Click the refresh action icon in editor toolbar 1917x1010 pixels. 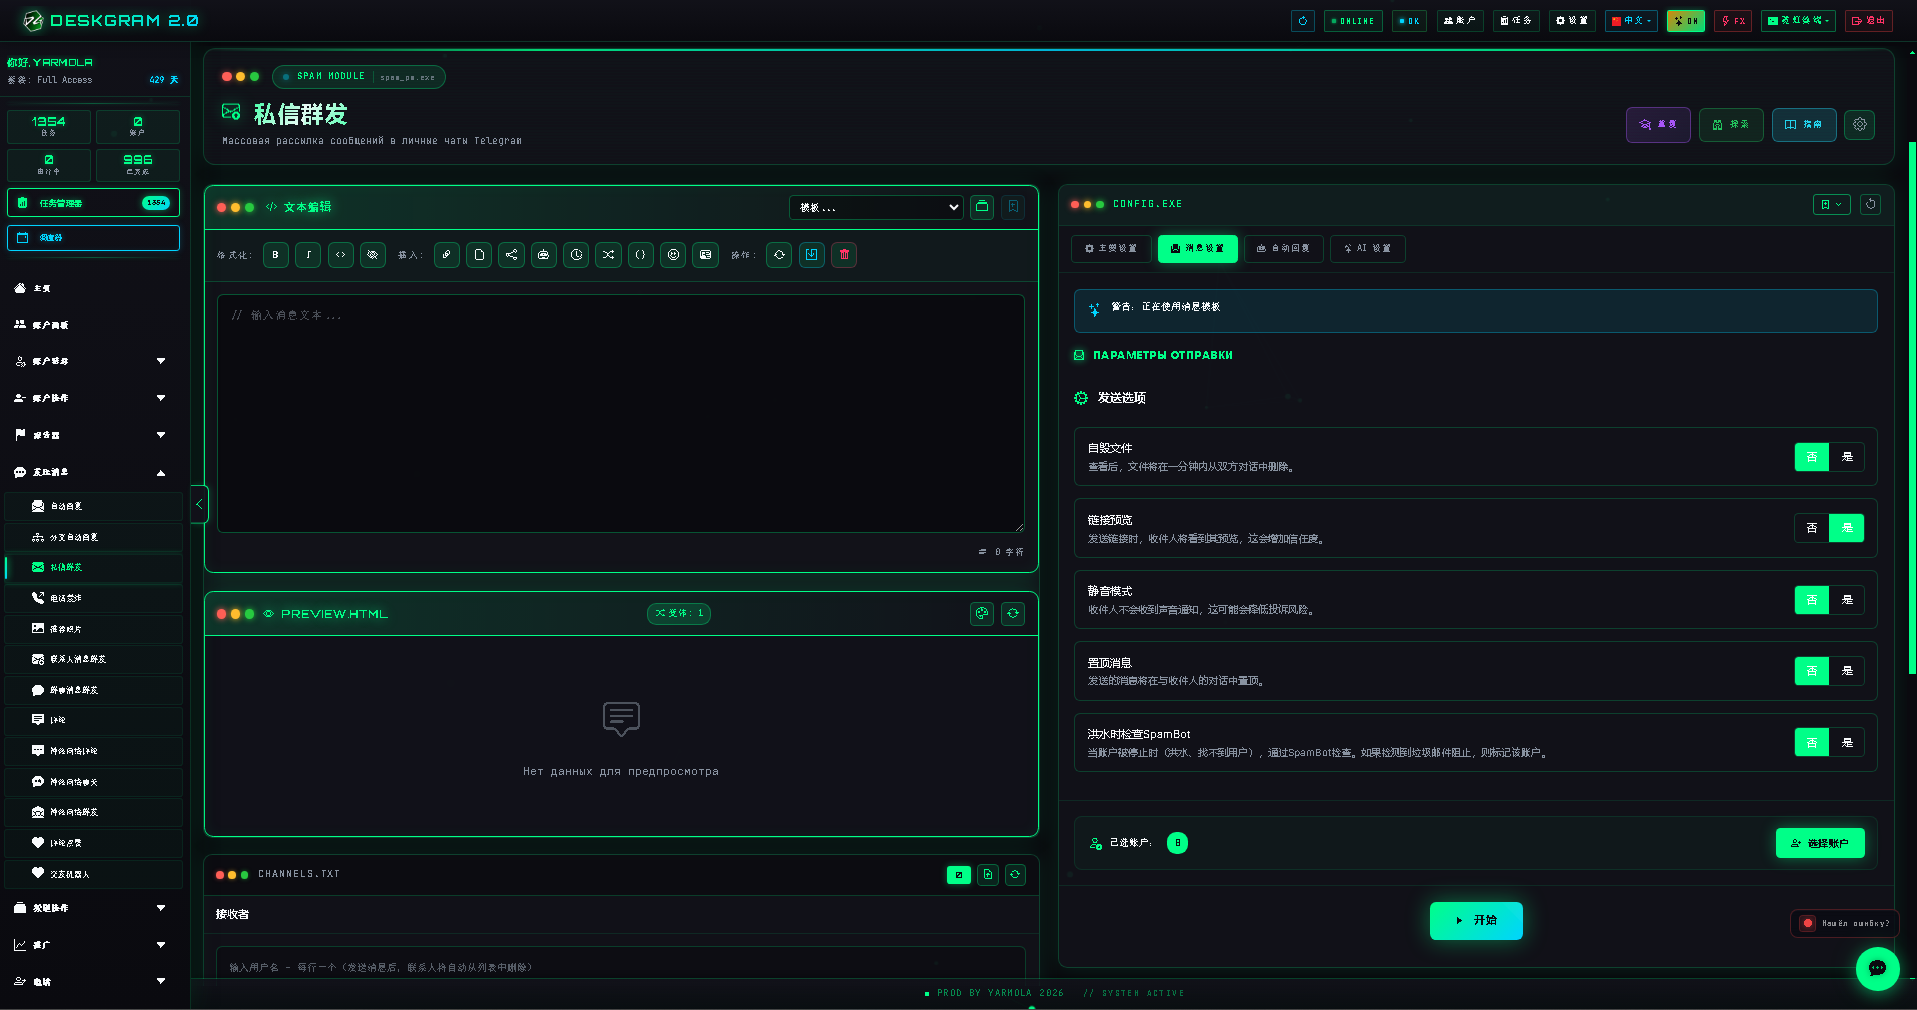tap(779, 255)
